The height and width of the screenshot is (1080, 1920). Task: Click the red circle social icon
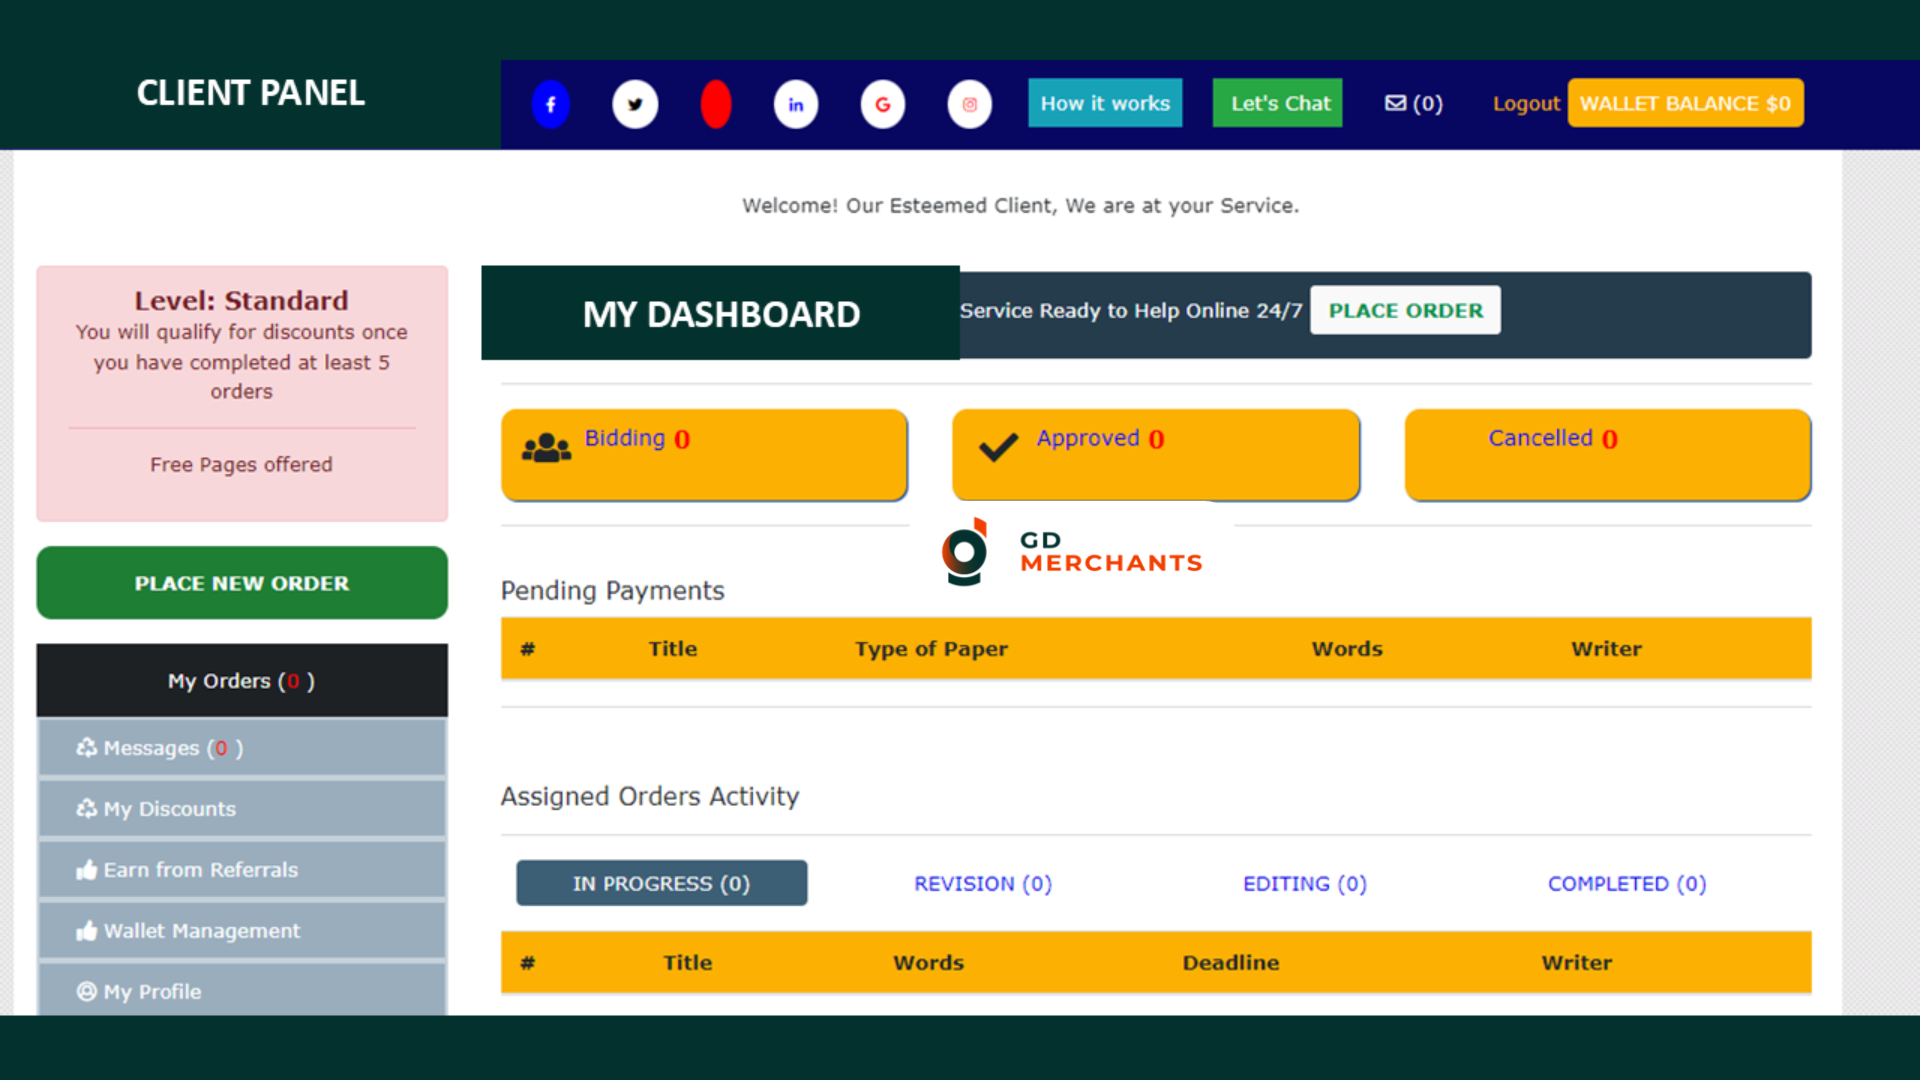716,104
